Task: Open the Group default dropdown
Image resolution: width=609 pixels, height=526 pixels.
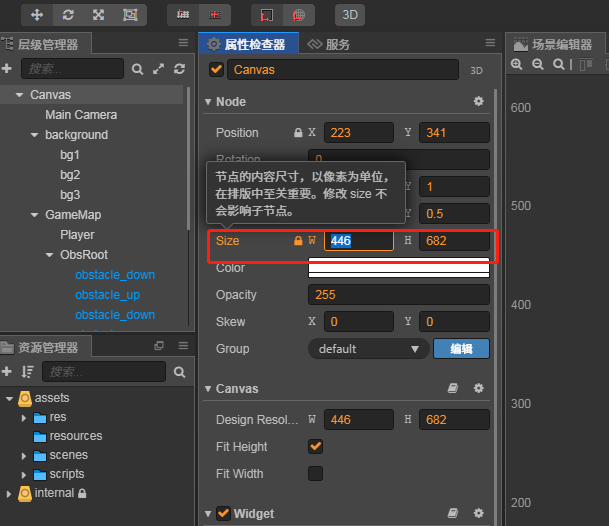Action: pos(369,348)
